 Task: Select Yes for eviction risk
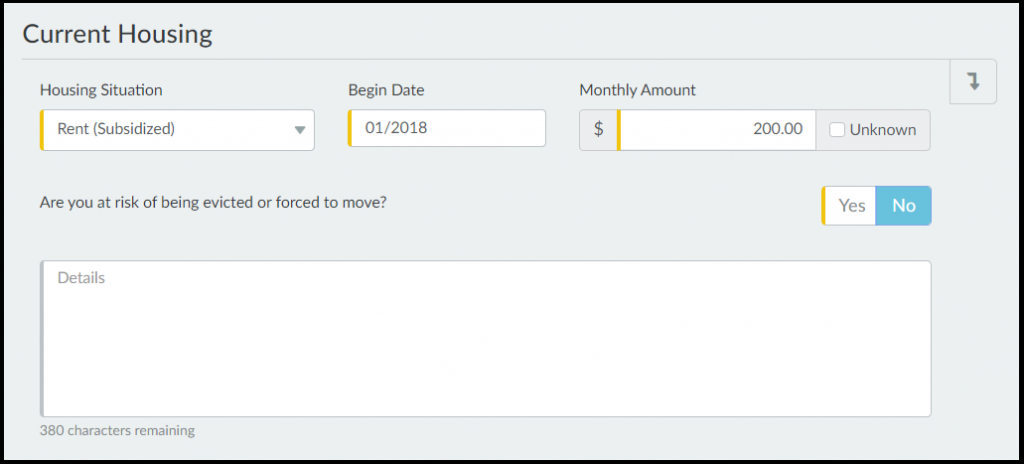pos(851,206)
